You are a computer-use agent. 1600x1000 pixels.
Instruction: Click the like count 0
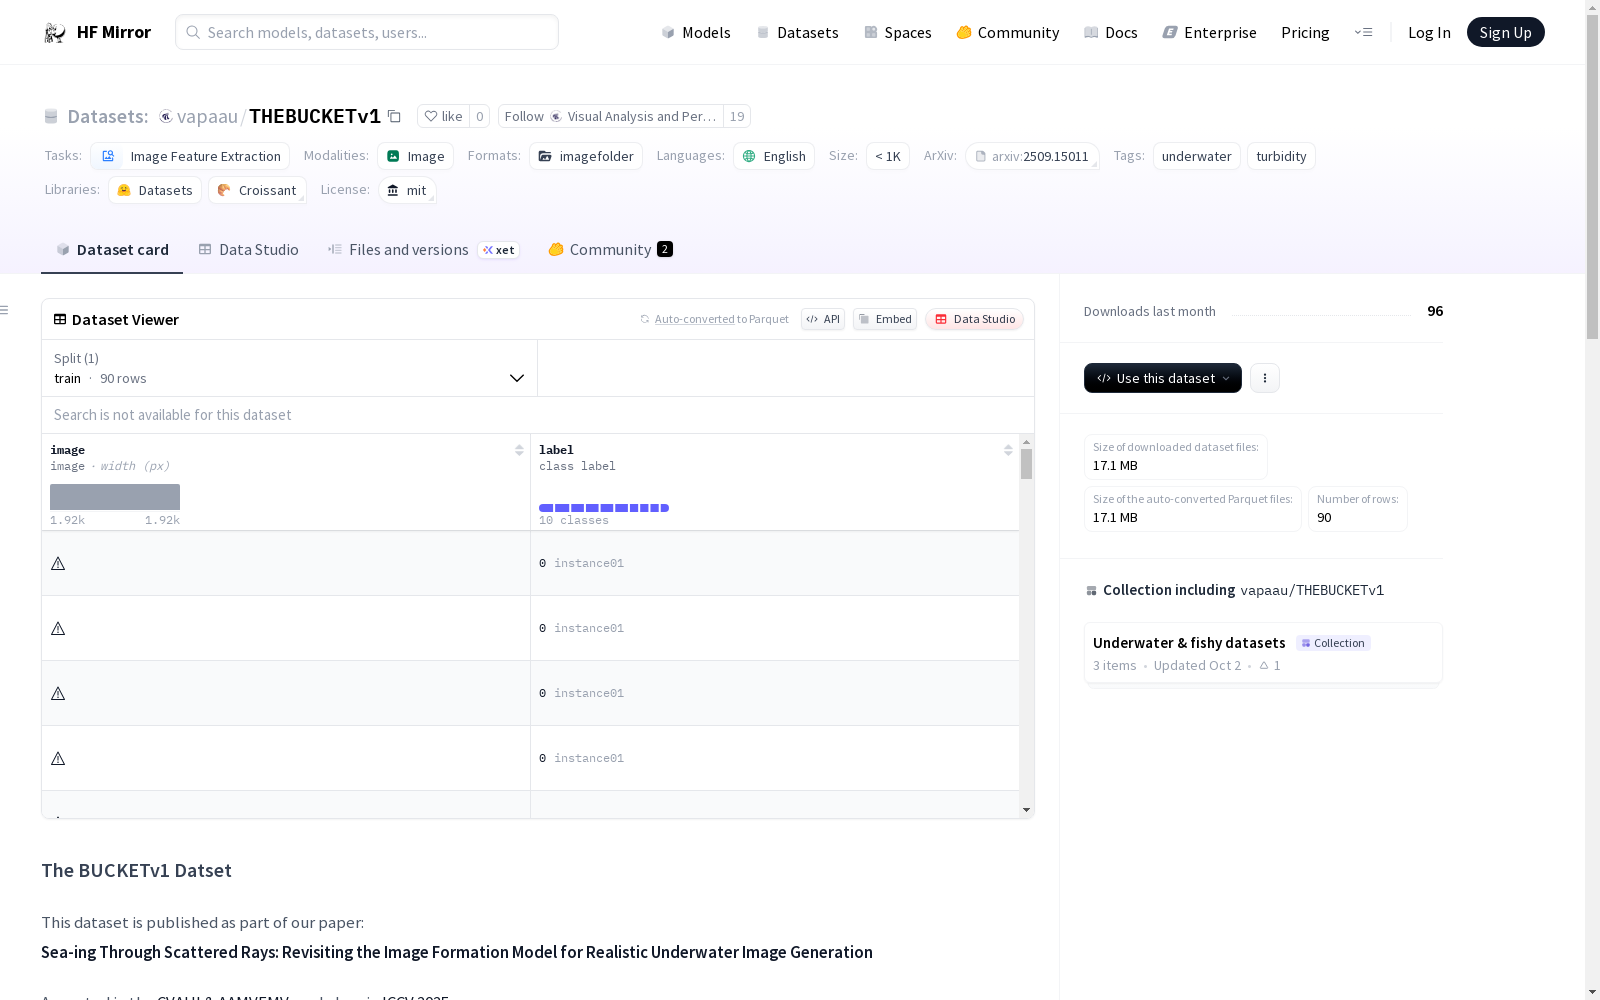[480, 116]
